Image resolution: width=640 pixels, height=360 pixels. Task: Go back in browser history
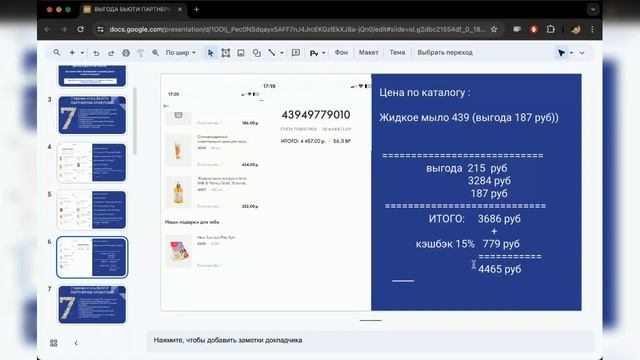pyautogui.click(x=48, y=29)
